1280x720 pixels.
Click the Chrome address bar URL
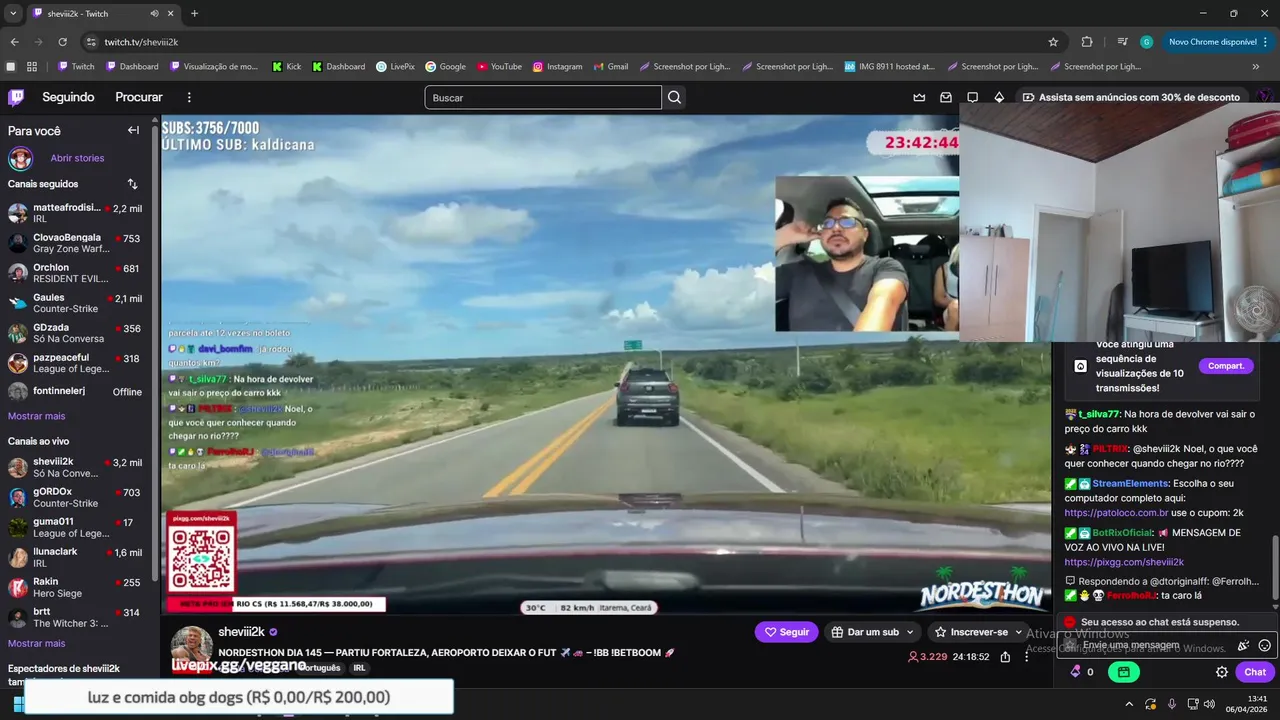(x=141, y=42)
